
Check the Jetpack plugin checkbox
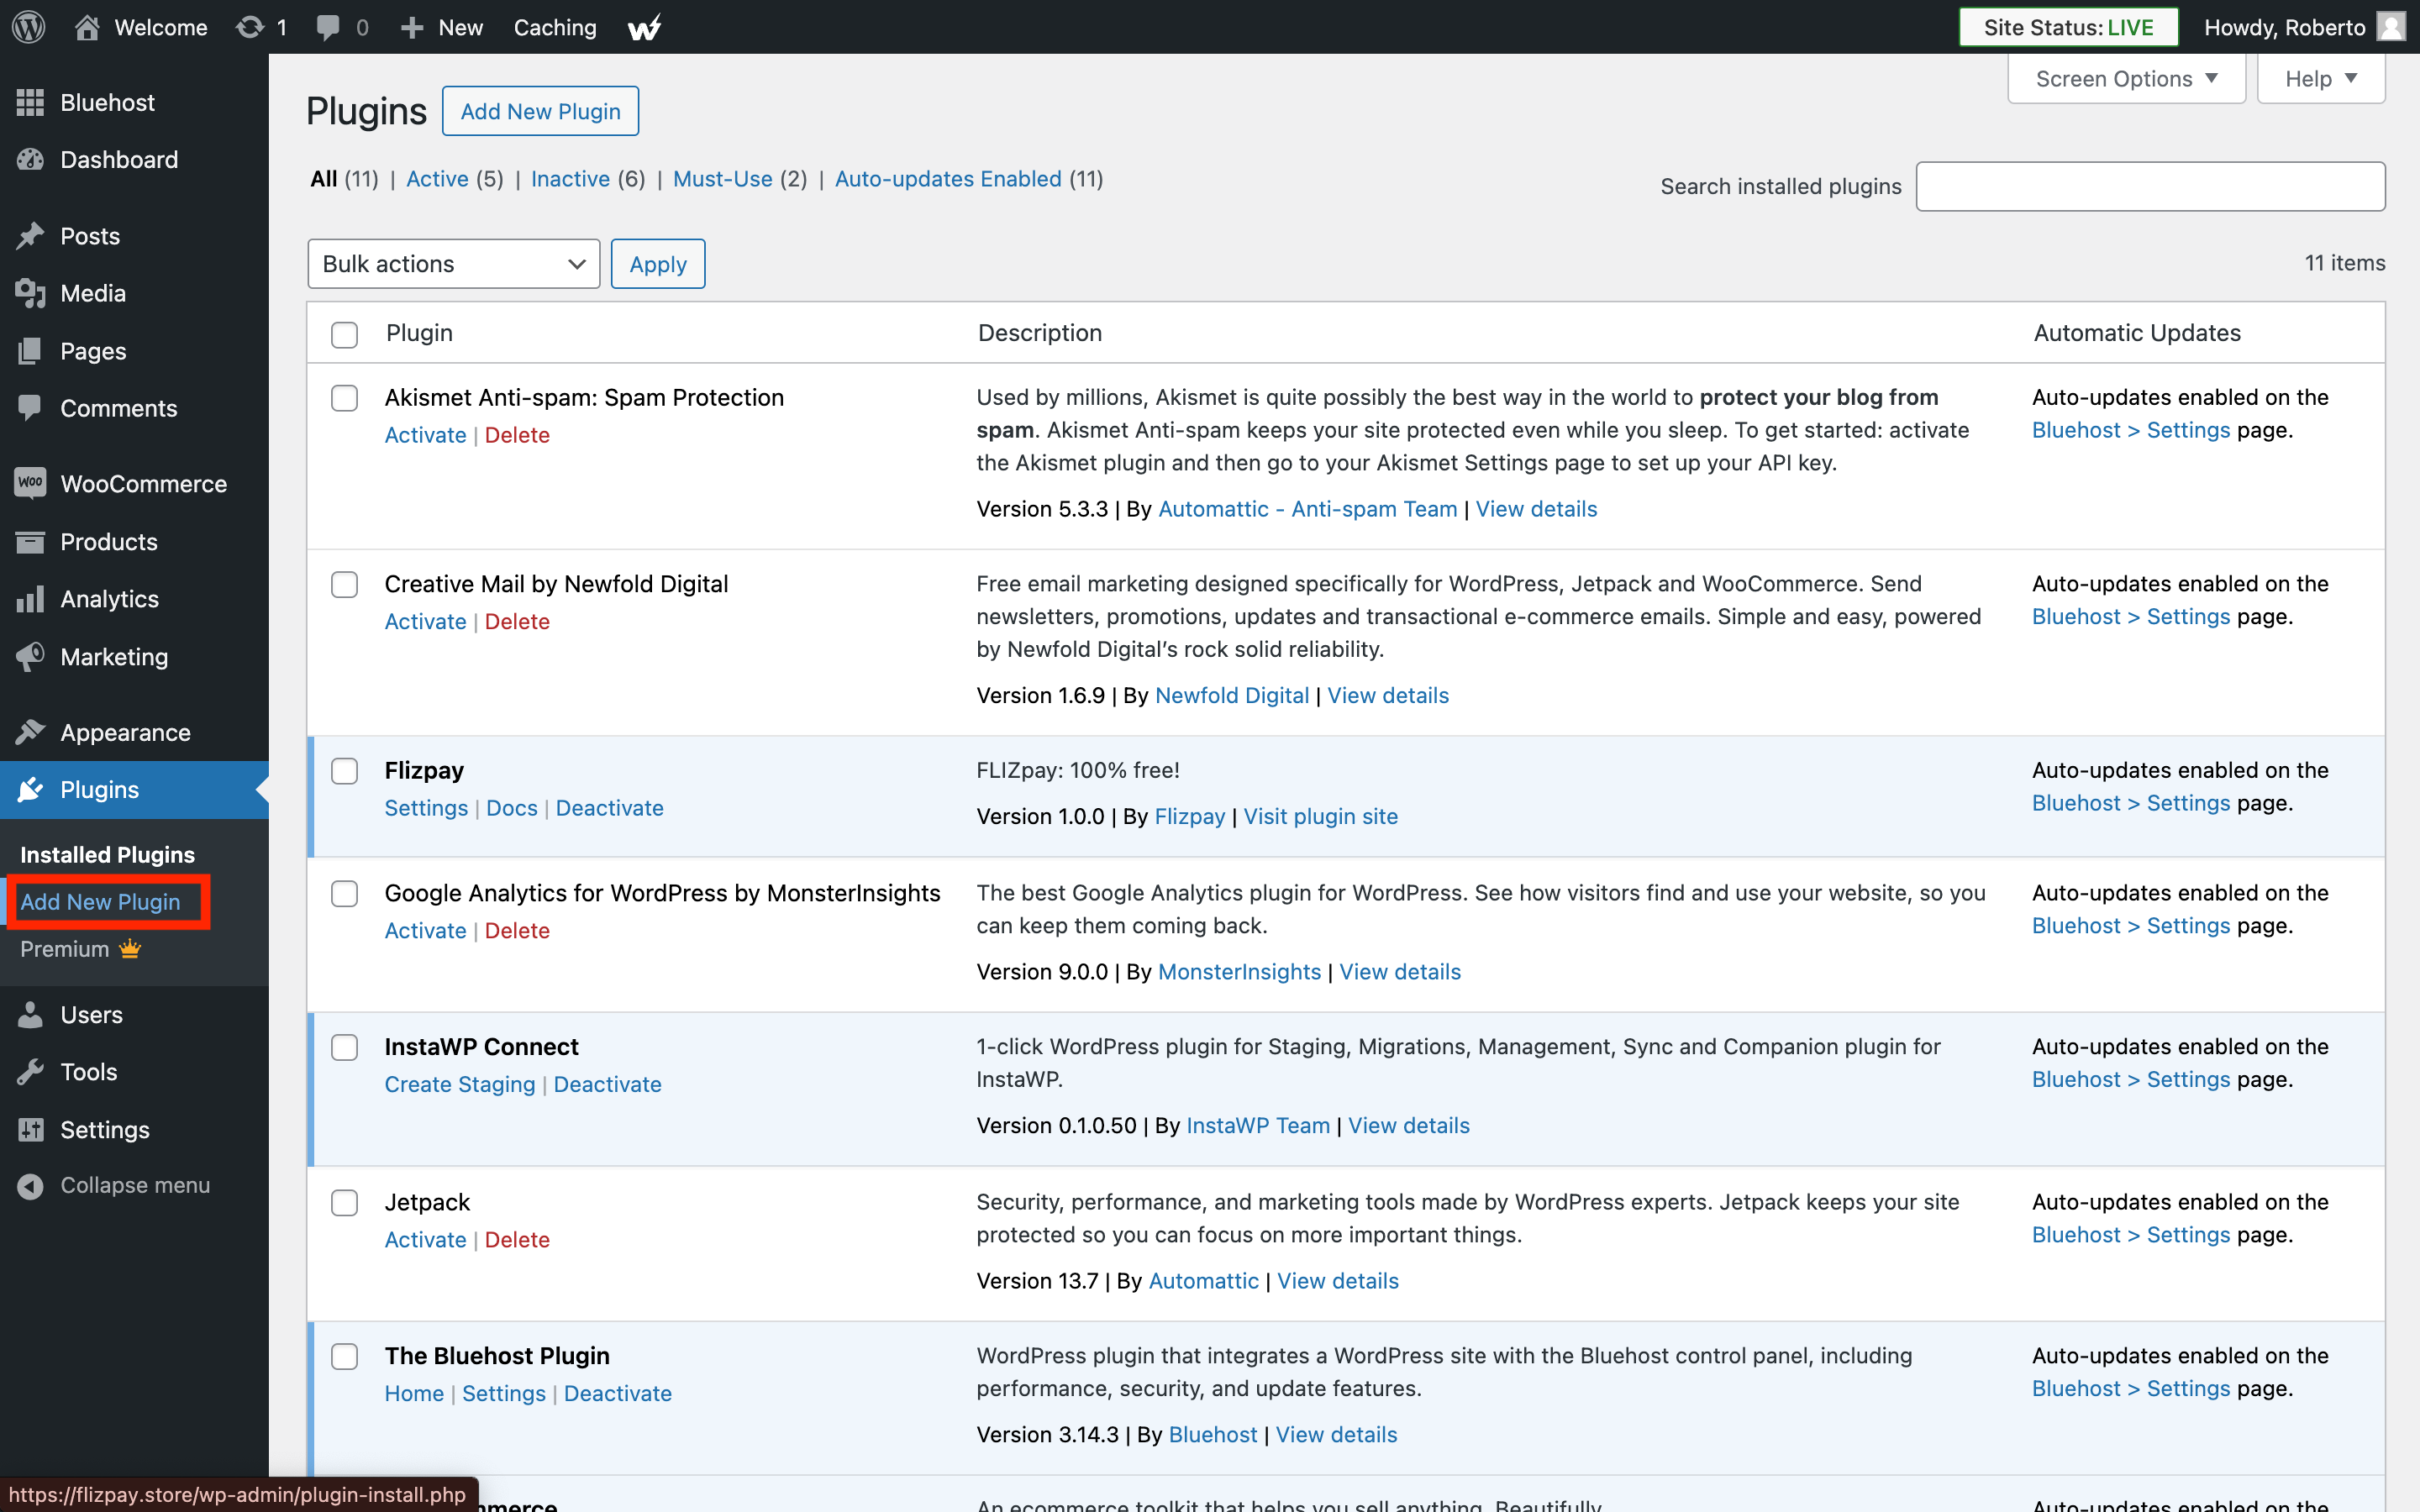344,1202
